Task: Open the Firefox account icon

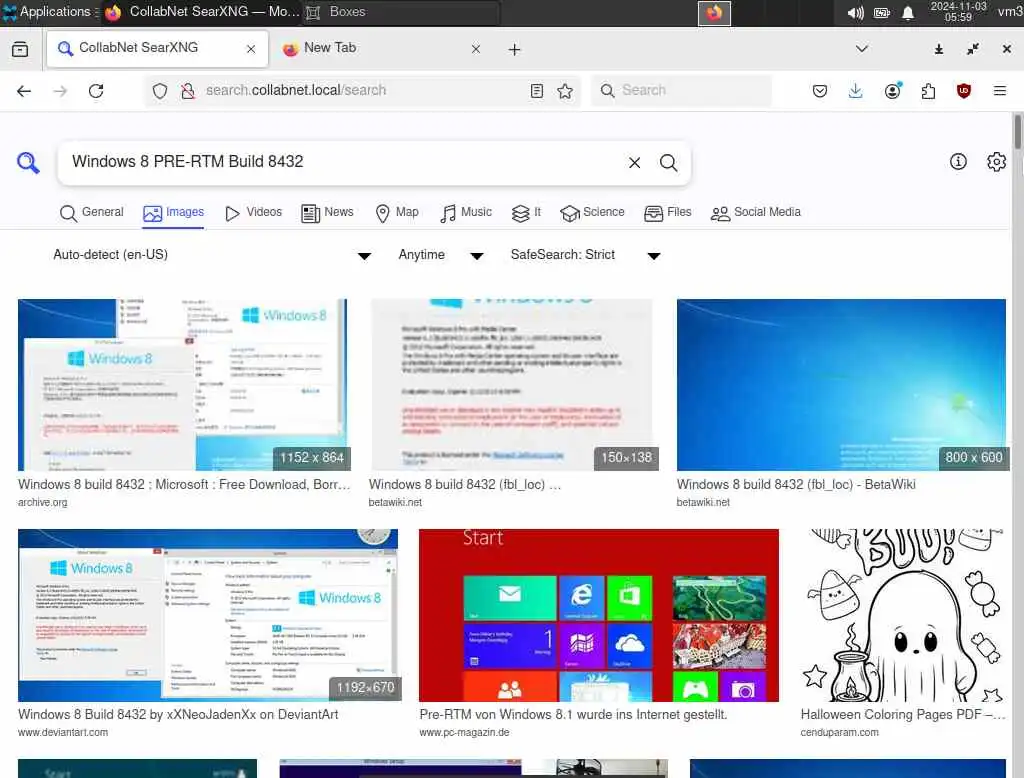Action: pos(892,91)
